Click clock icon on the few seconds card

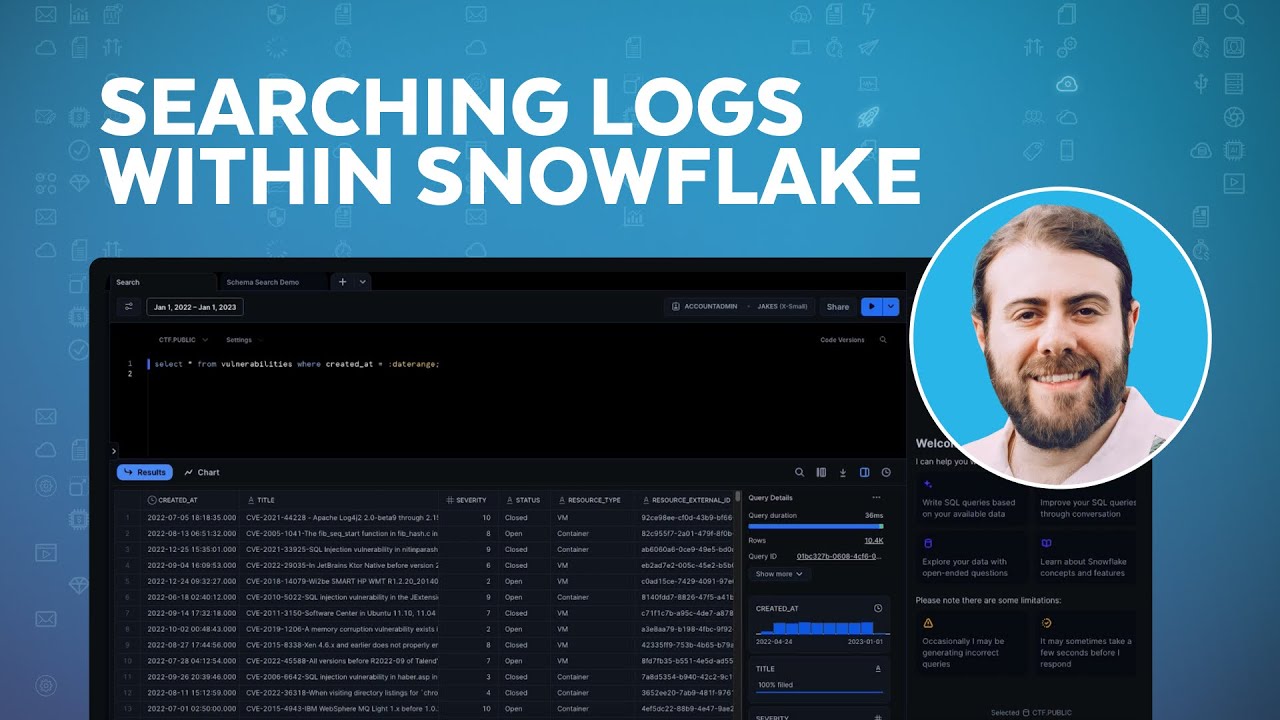[1046, 622]
